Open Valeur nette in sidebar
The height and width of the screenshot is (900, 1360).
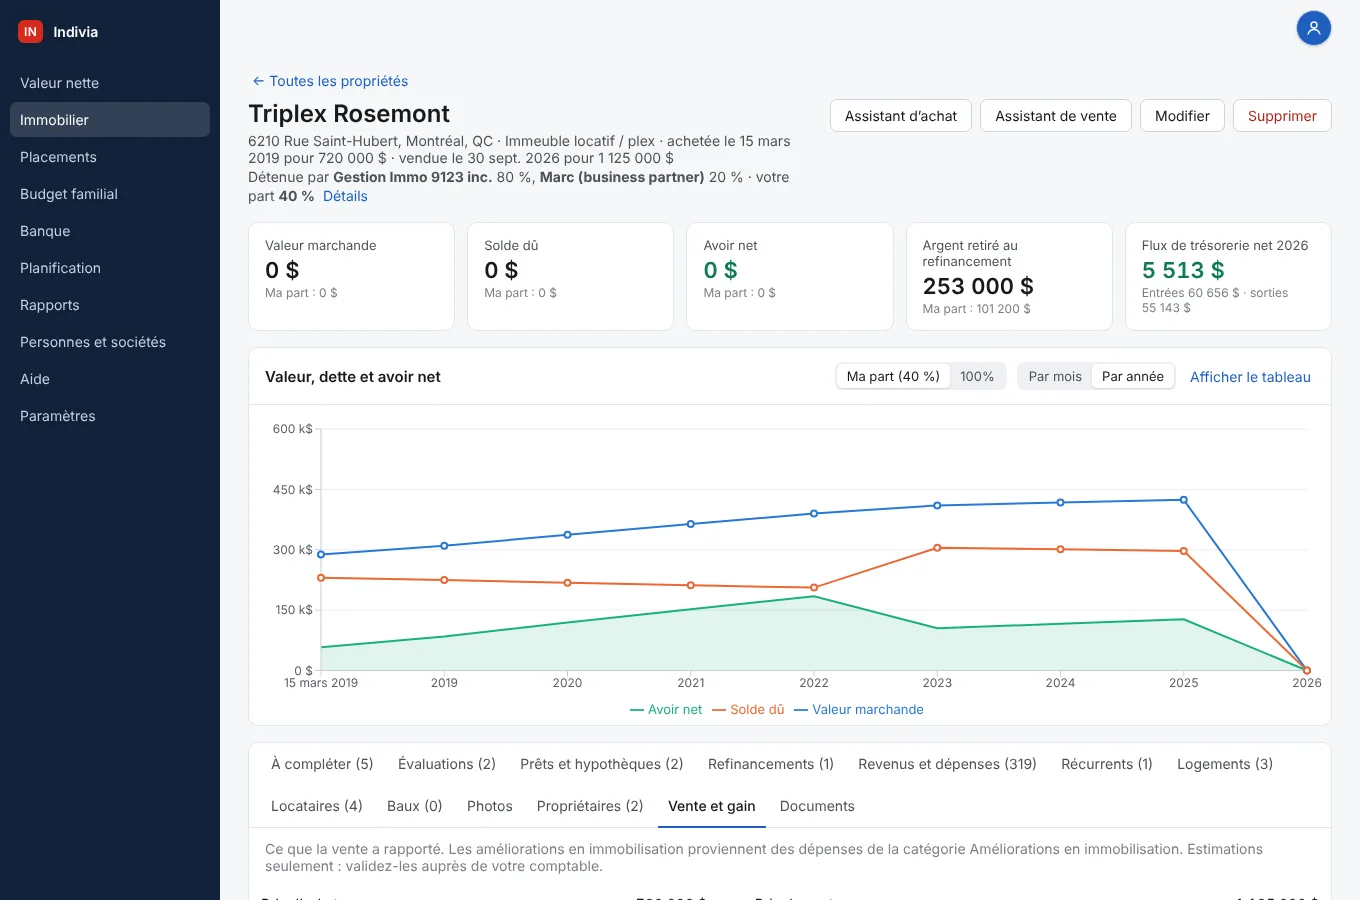coord(110,83)
